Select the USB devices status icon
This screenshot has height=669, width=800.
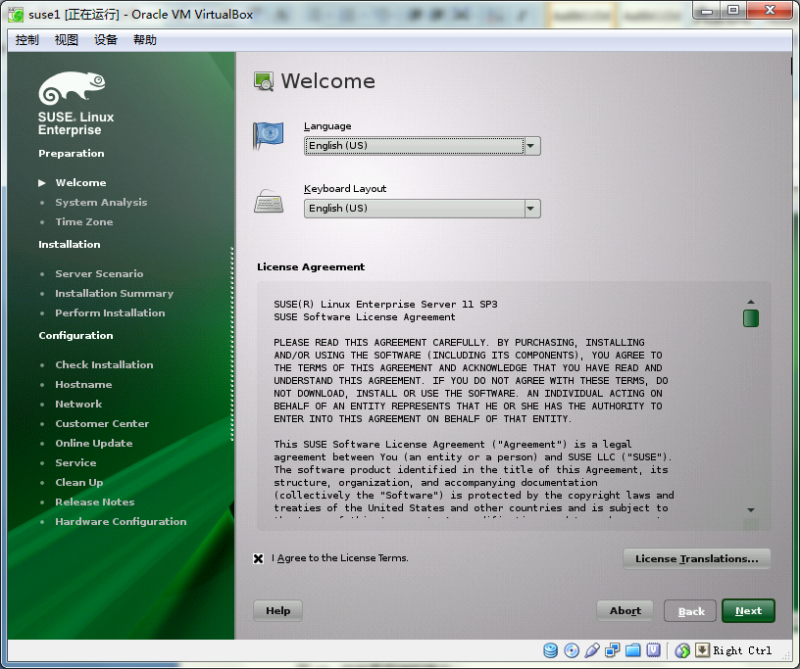tap(592, 650)
